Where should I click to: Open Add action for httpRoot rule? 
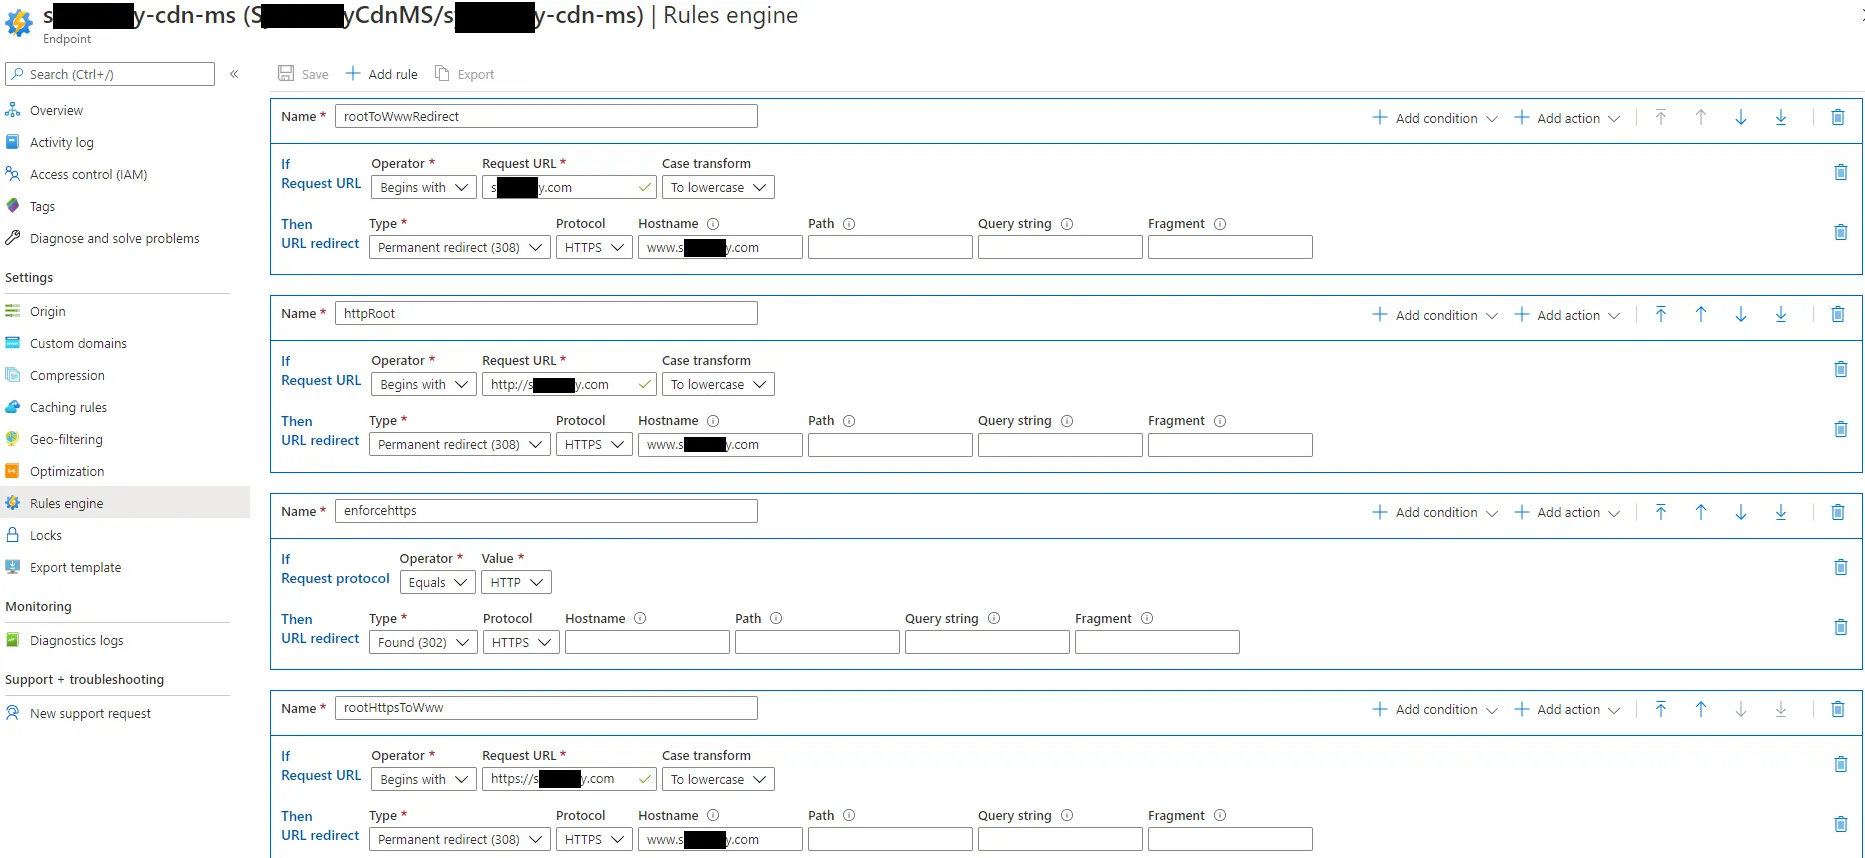point(1567,315)
